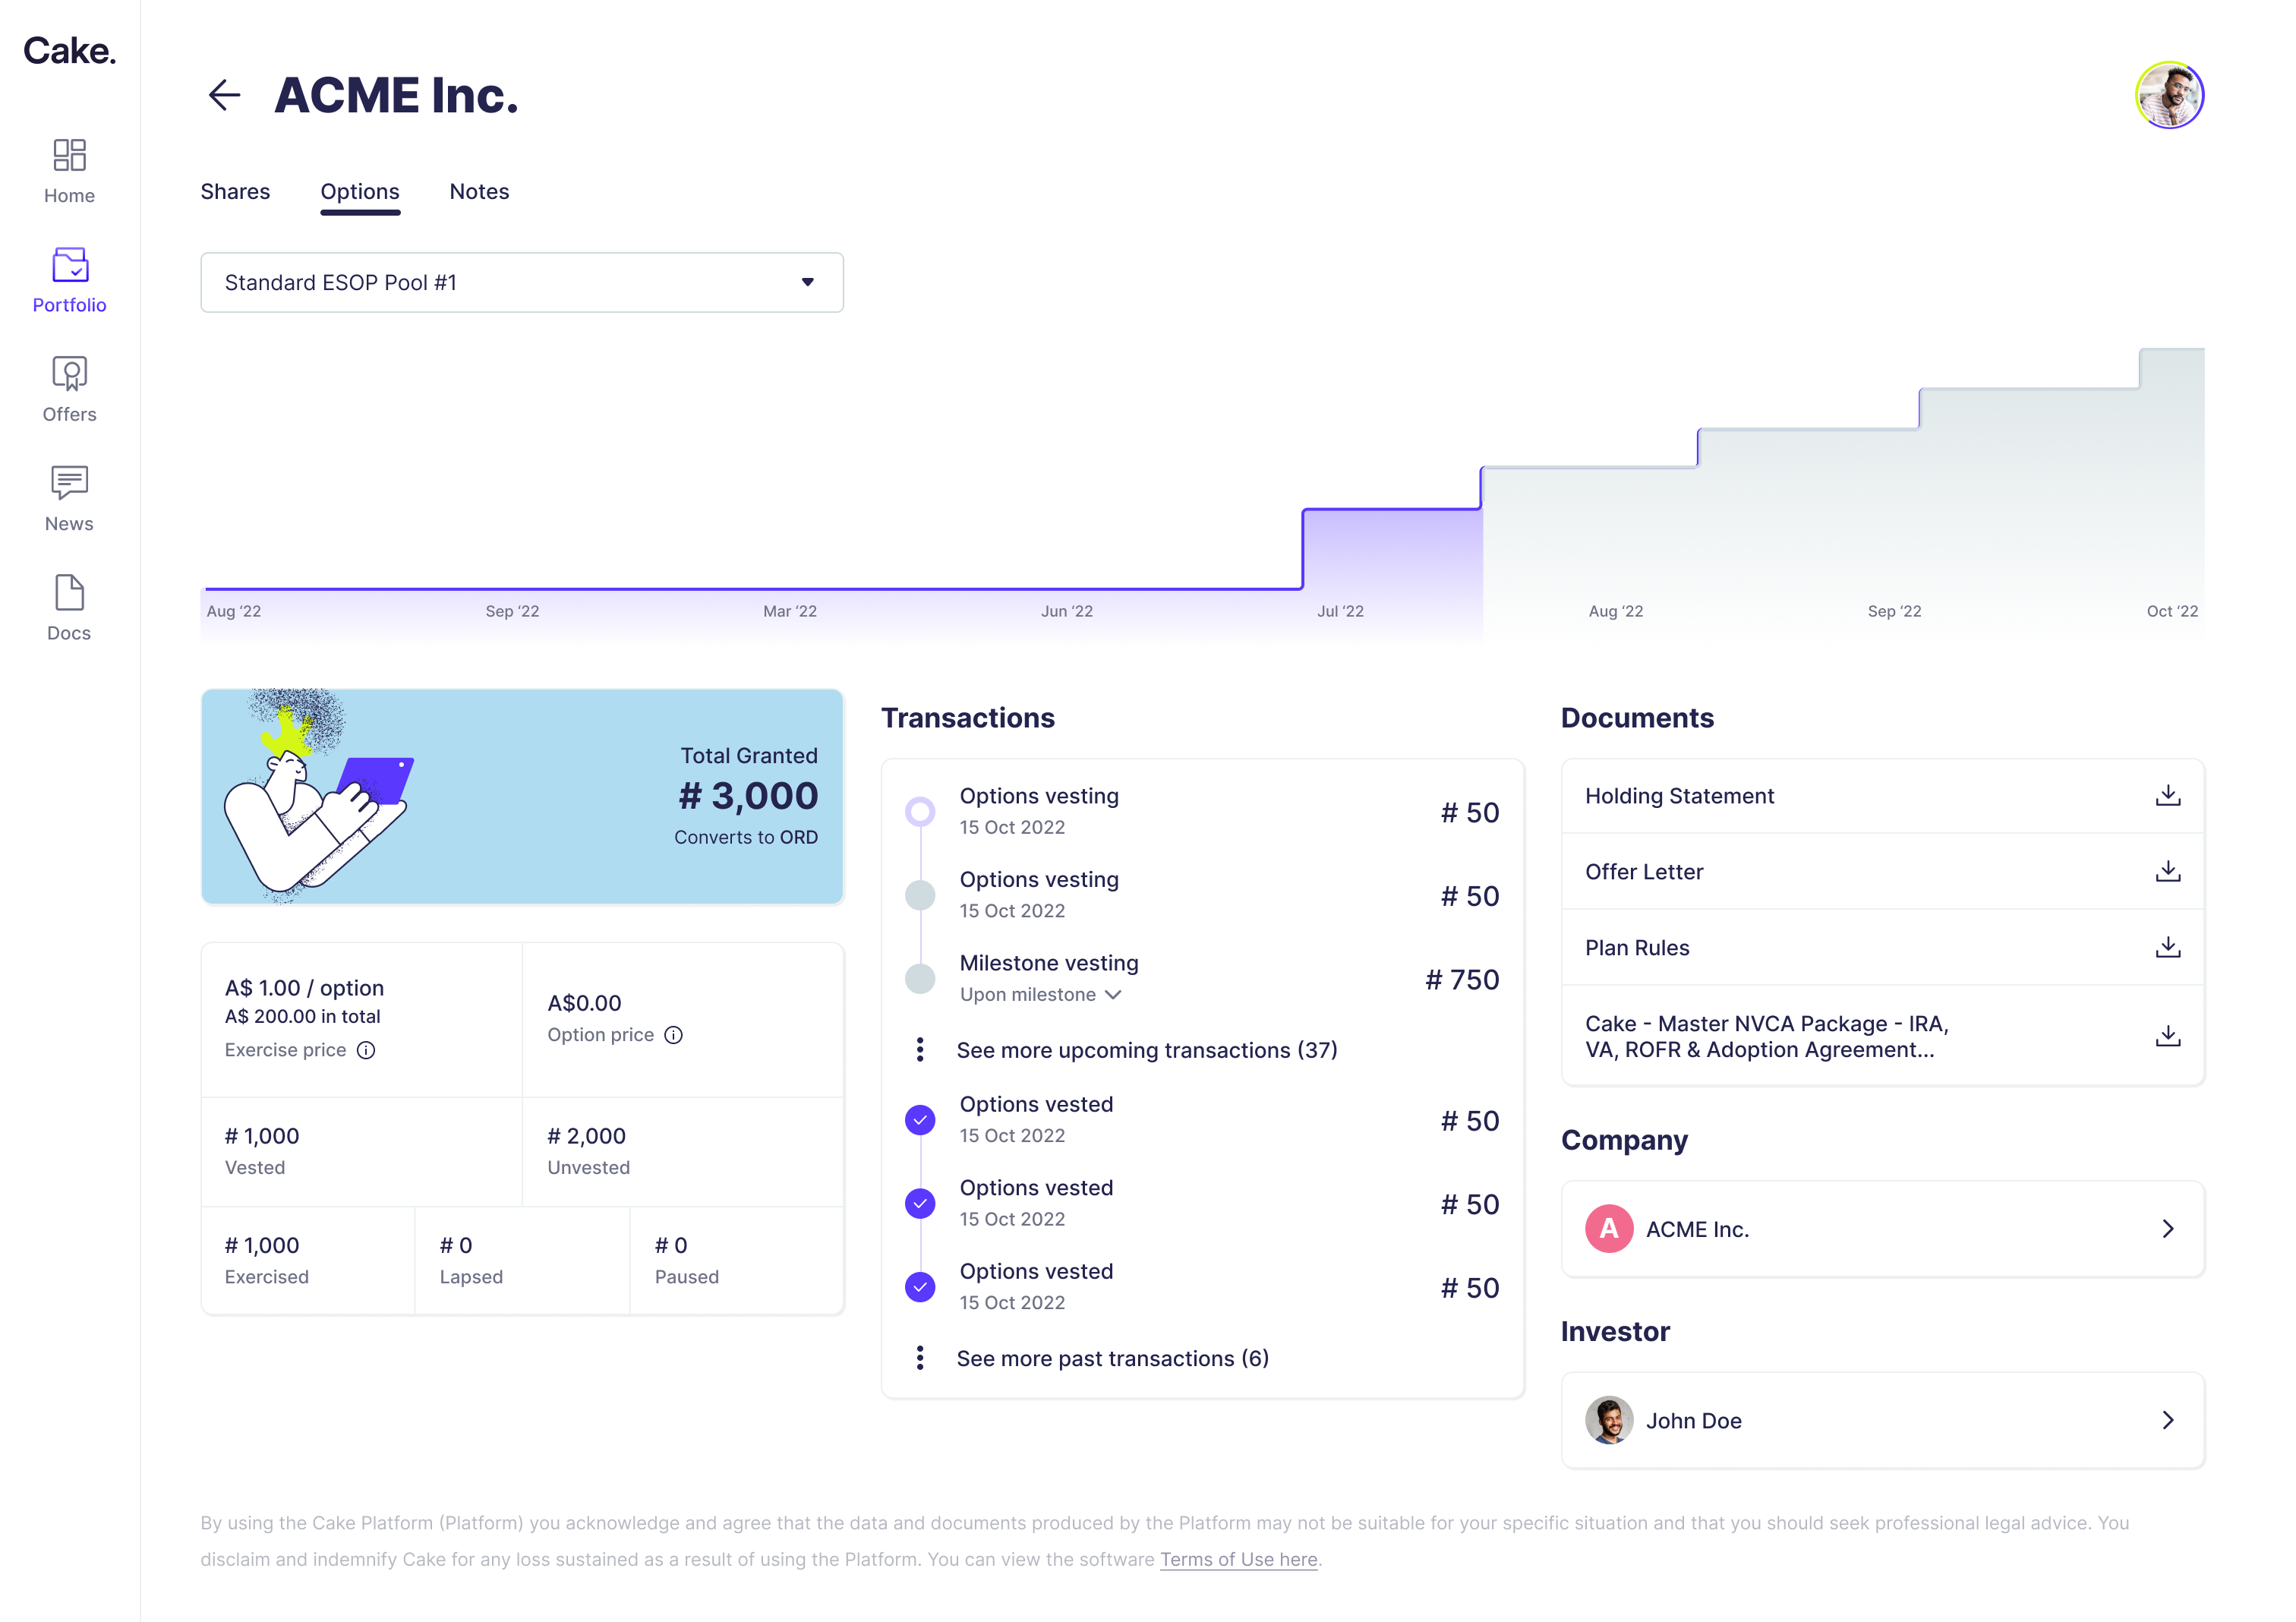Open Home in the sidebar
The height and width of the screenshot is (1622, 2296).
[x=69, y=171]
